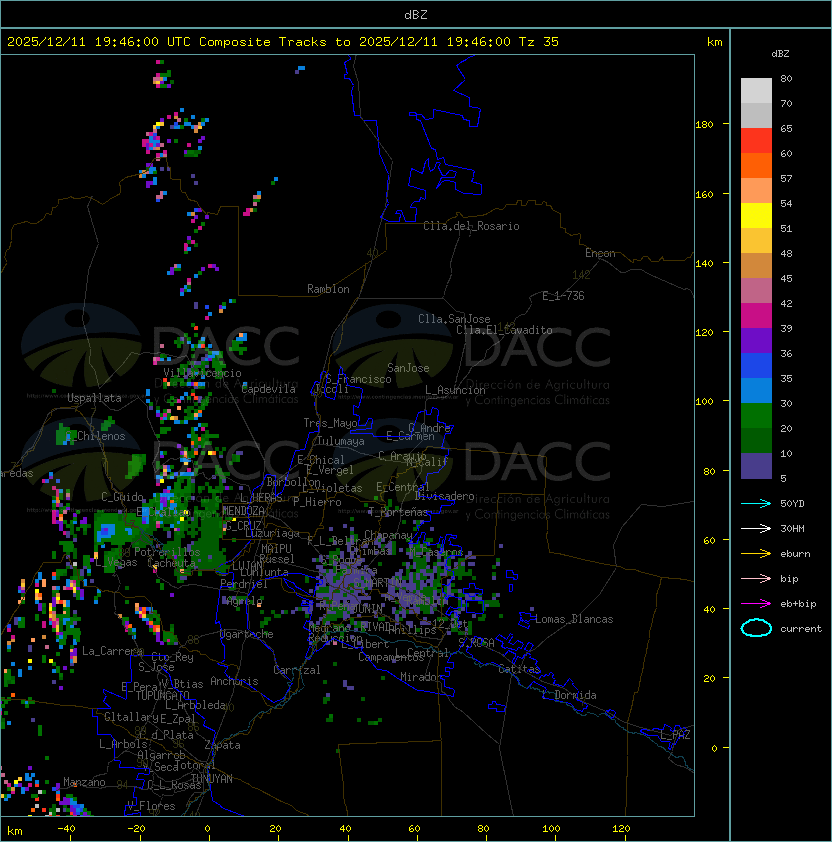Pick the light gray top swatch in dBZ legend
832x842 pixels.
coord(756,90)
